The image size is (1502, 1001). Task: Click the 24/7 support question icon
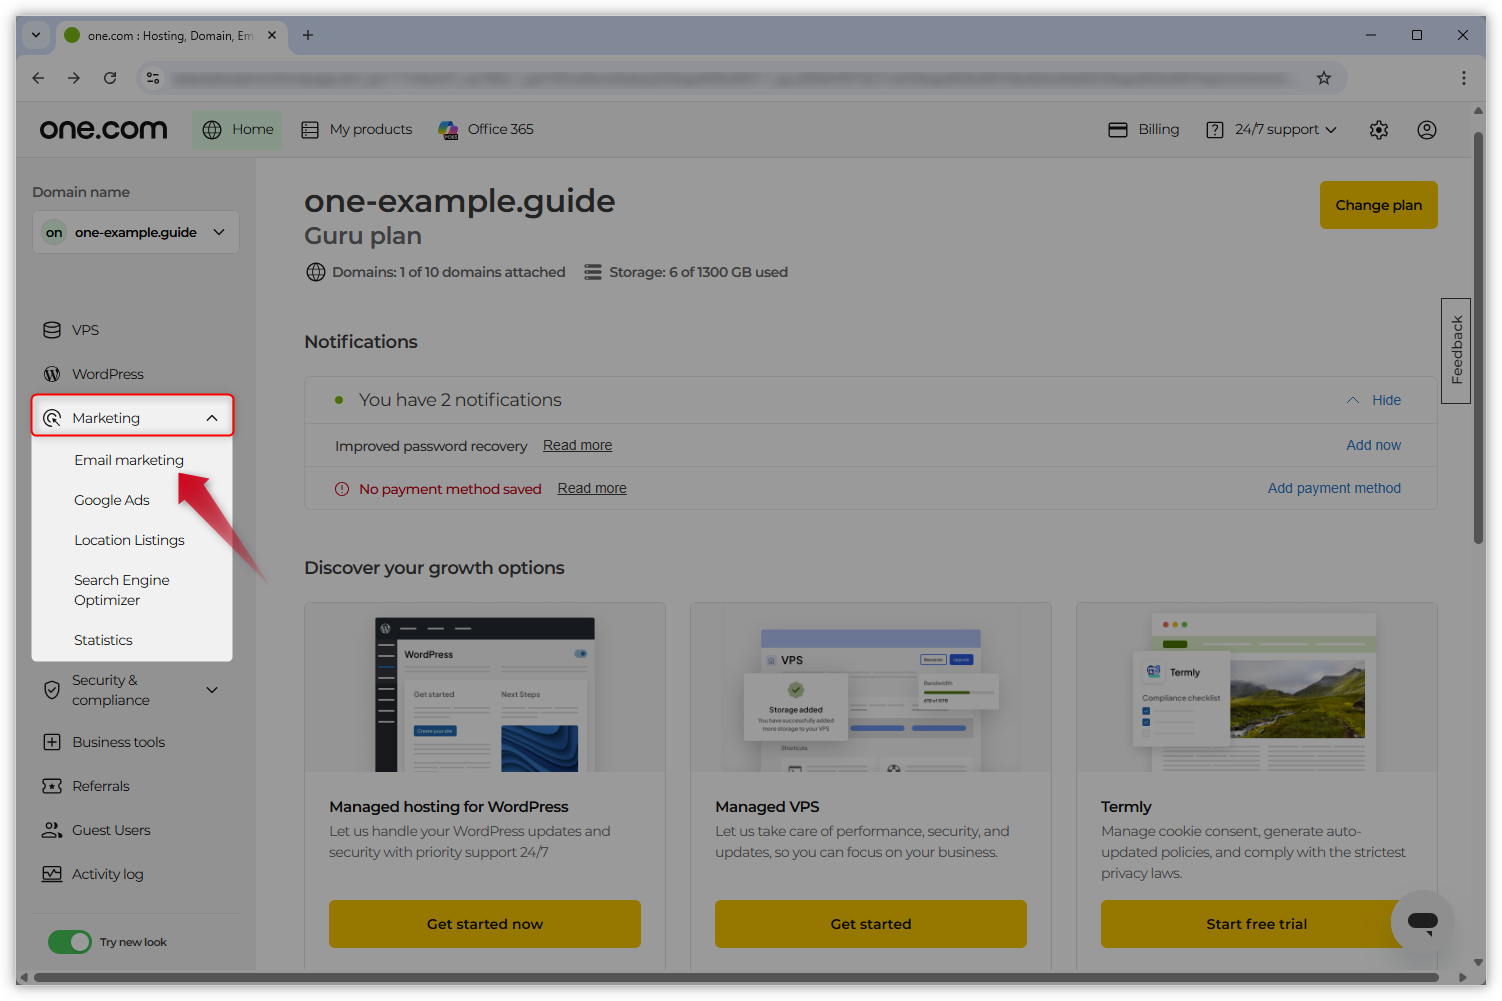1215,130
